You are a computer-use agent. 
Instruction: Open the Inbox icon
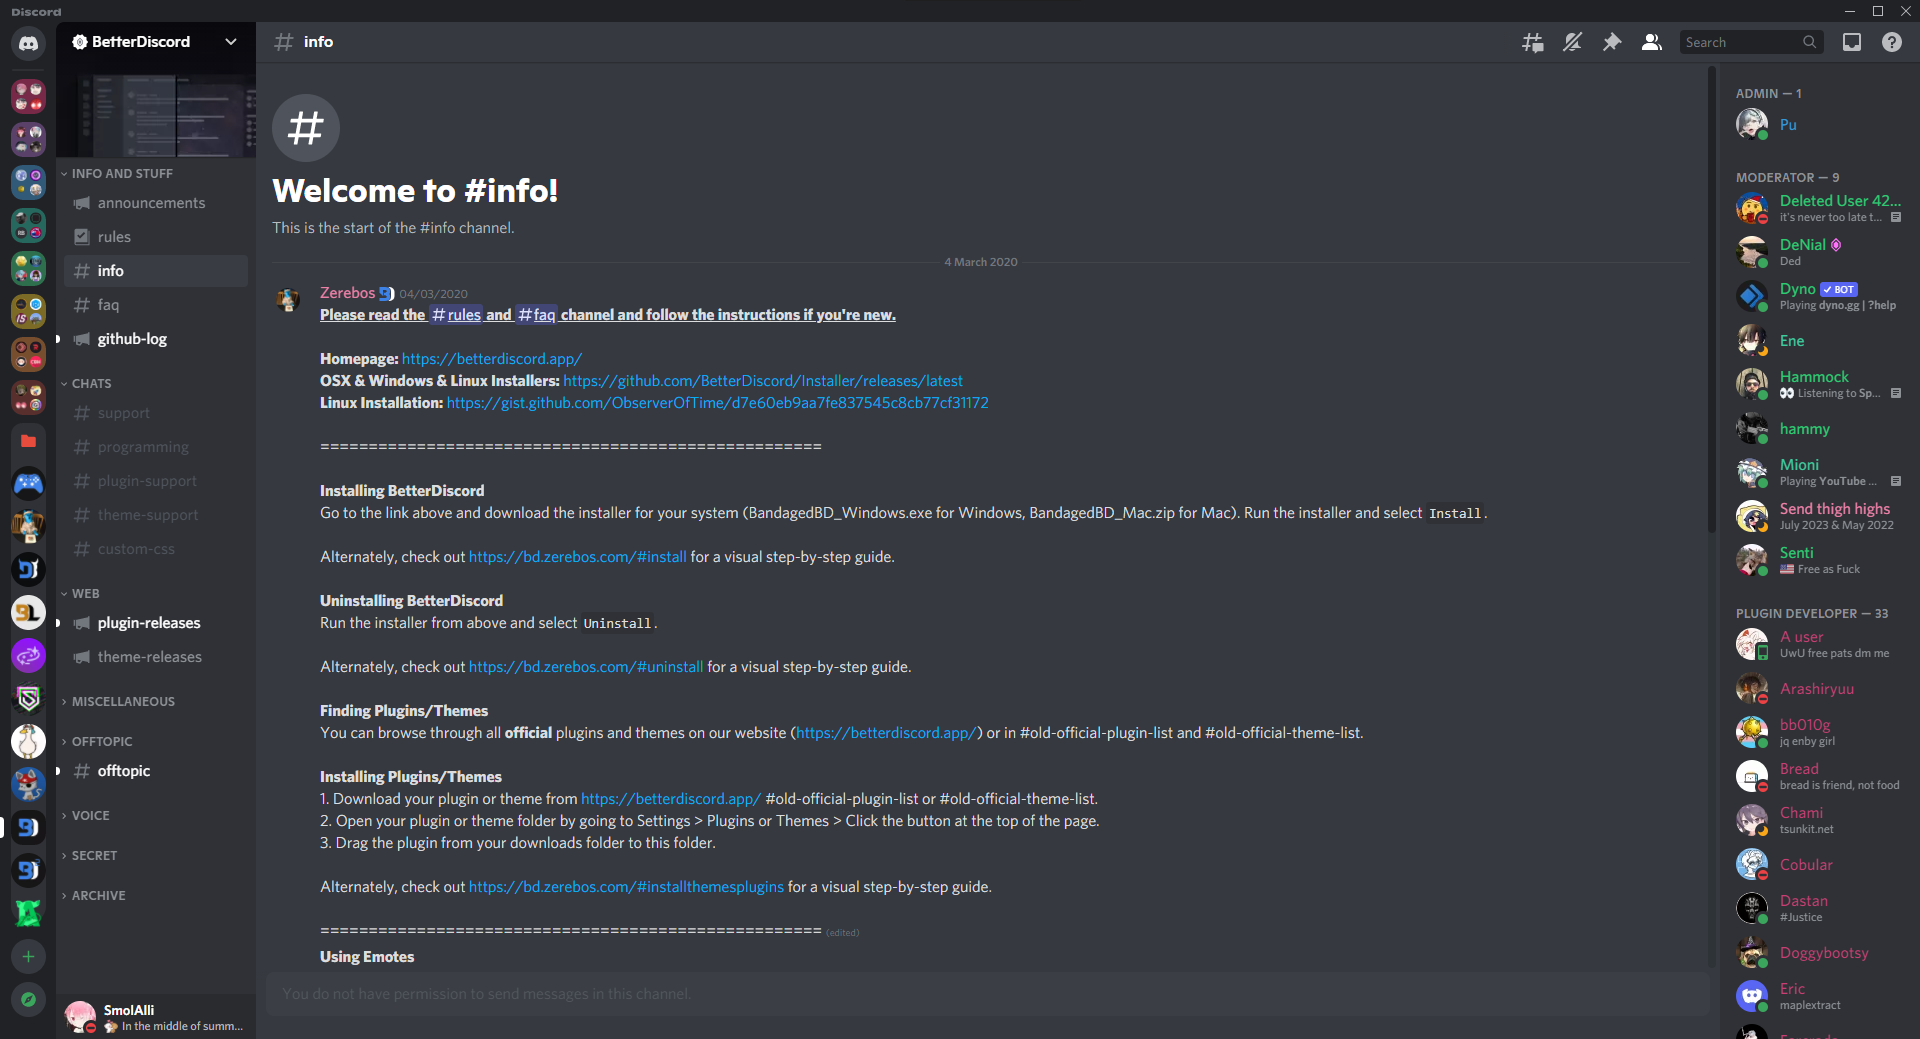1852,42
